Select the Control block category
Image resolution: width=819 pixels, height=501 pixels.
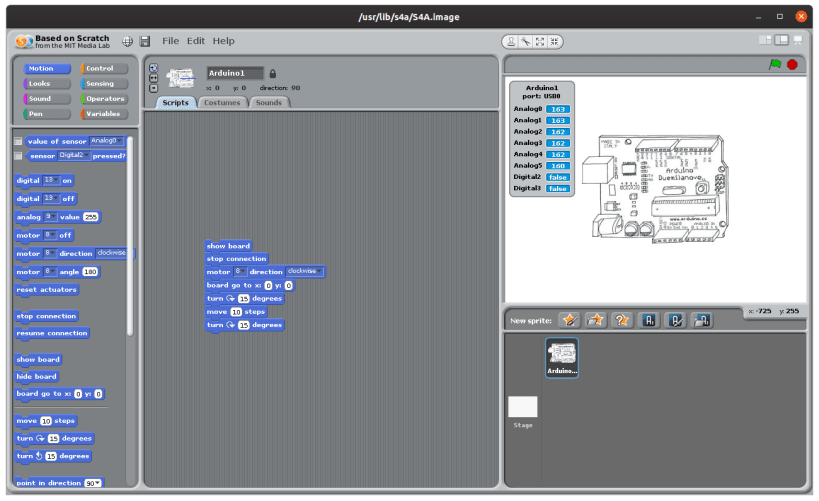coord(104,68)
